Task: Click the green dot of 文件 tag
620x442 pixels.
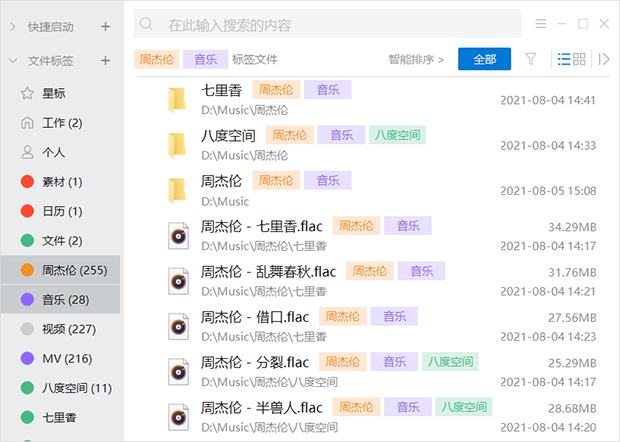Action: point(27,240)
